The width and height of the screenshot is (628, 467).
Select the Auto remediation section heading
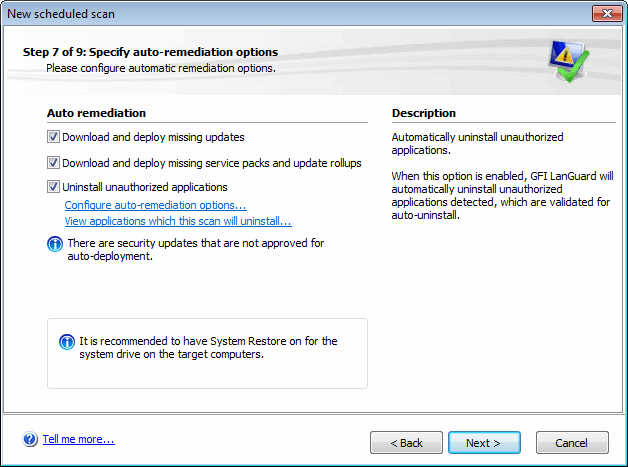[97, 113]
